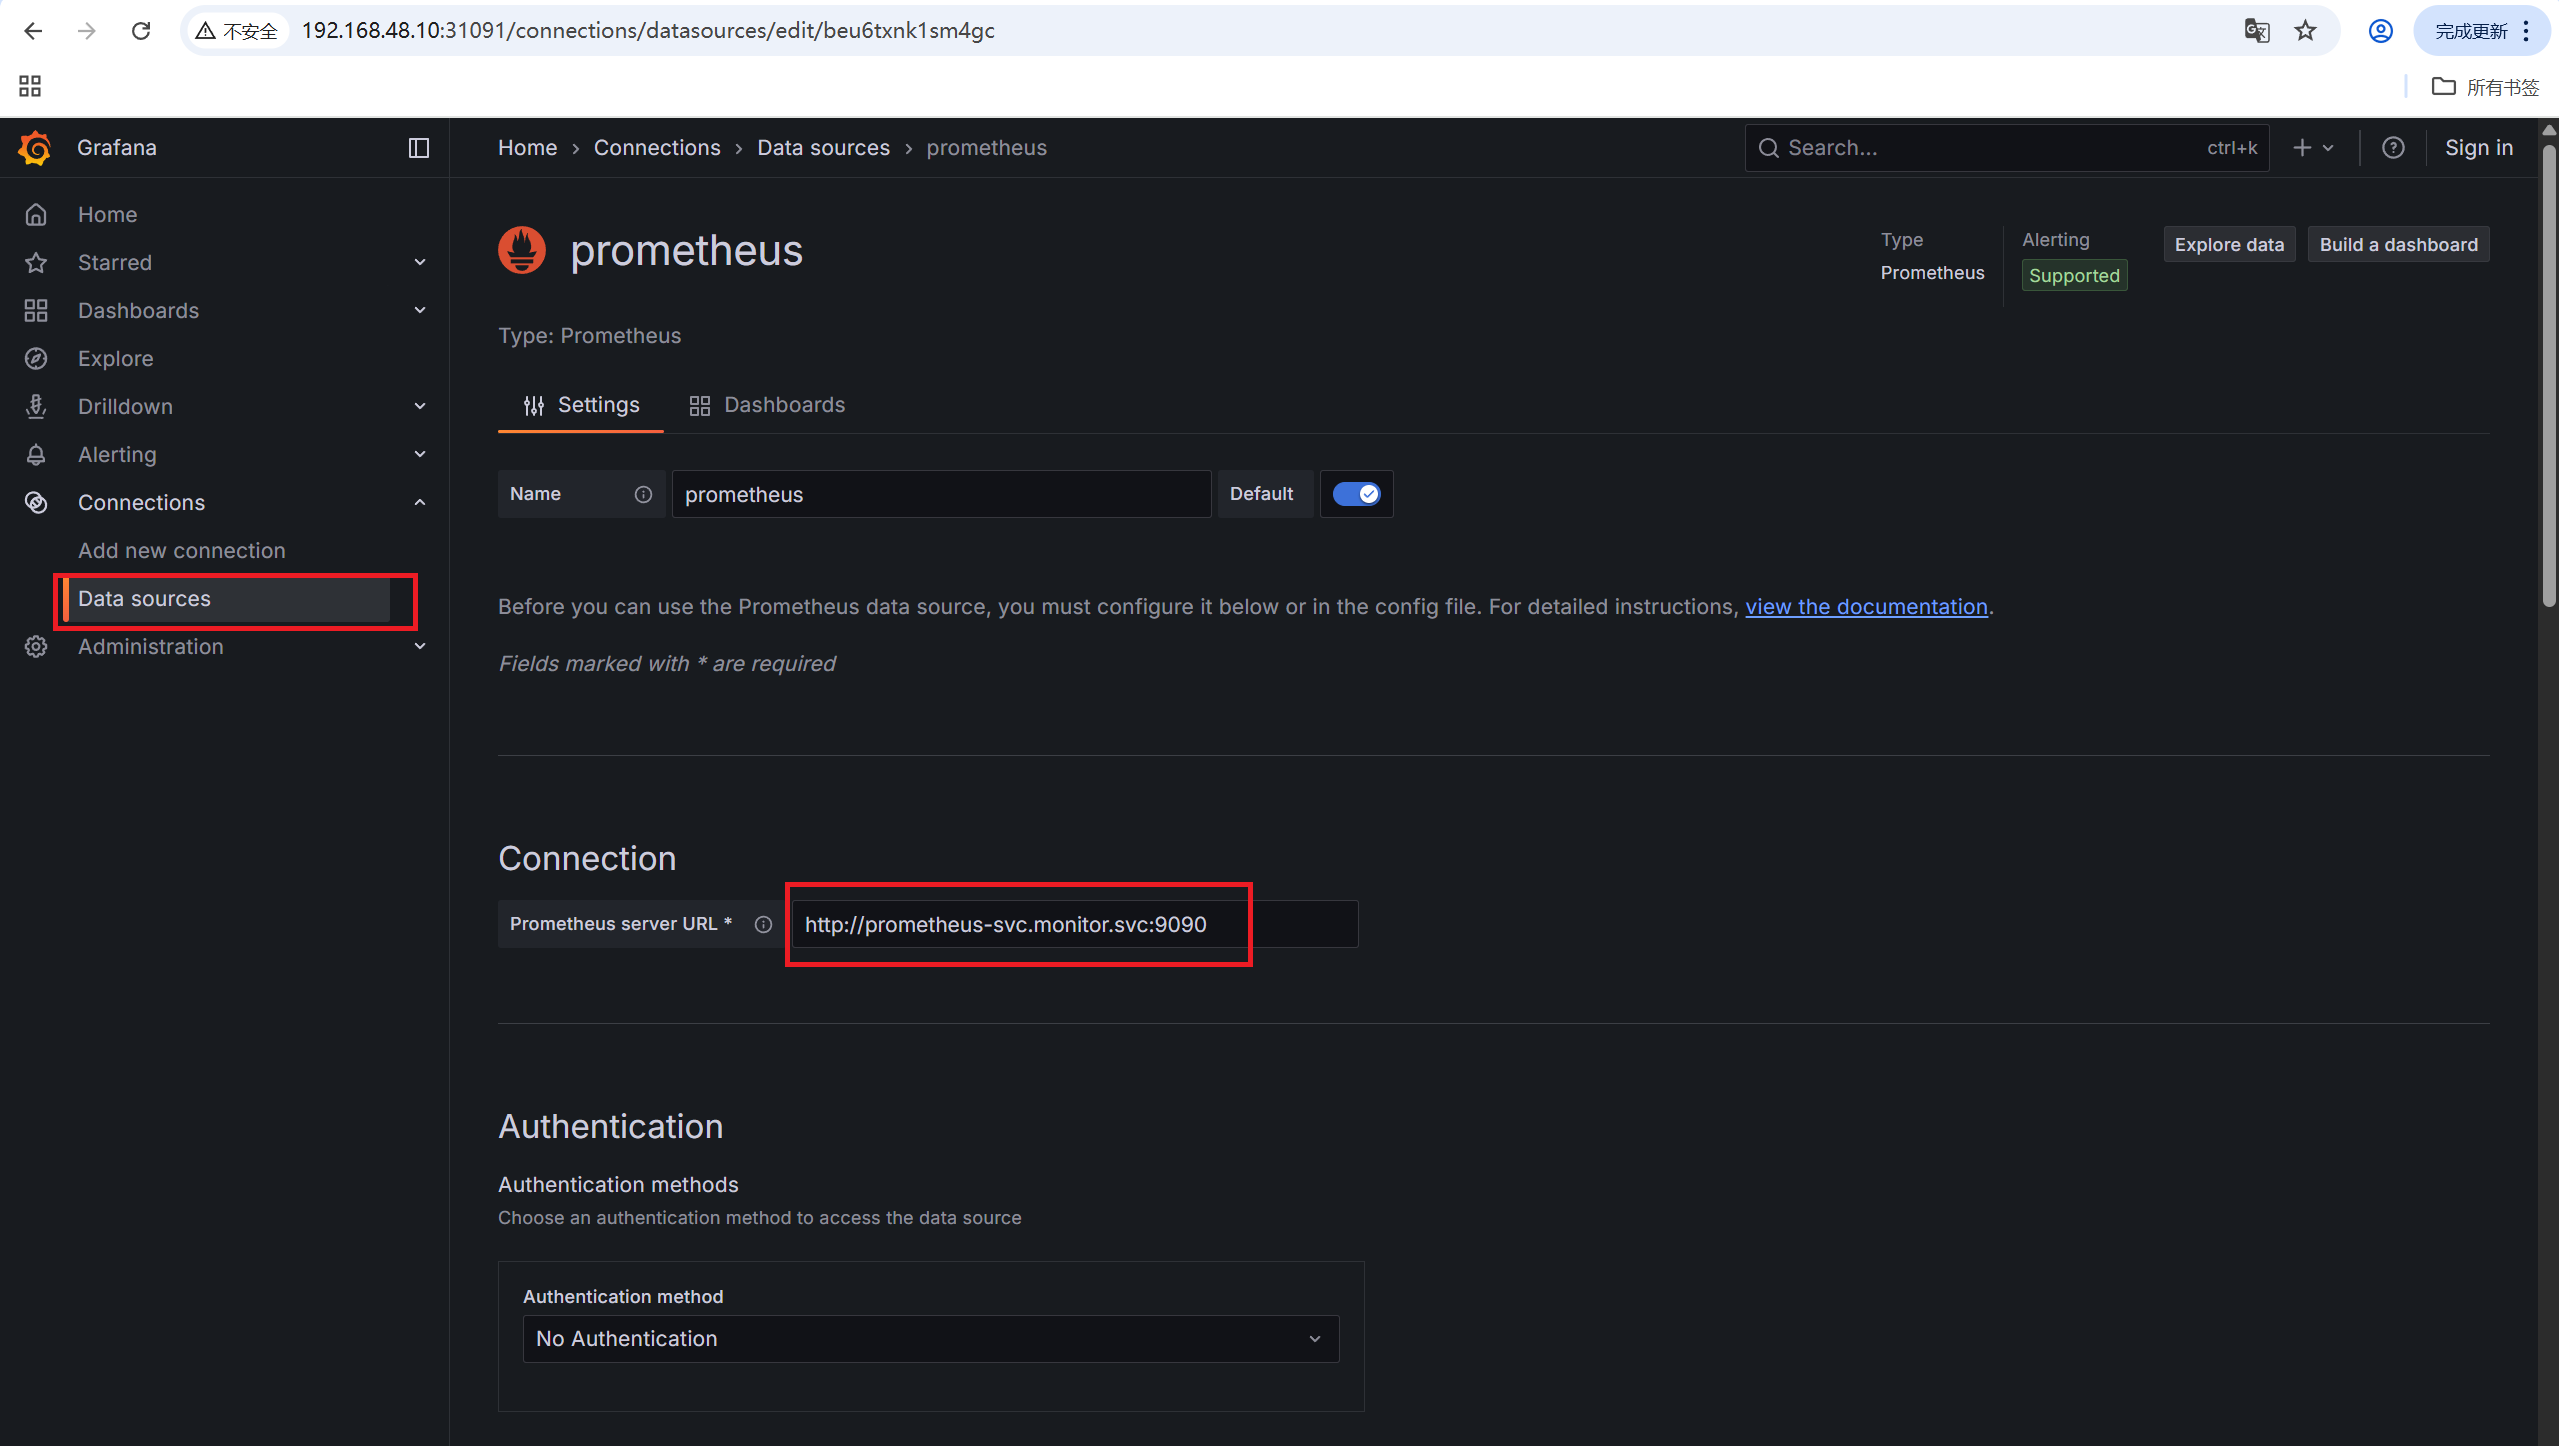Focus the Prometheus server URL field
The width and height of the screenshot is (2559, 1446).
(1075, 924)
